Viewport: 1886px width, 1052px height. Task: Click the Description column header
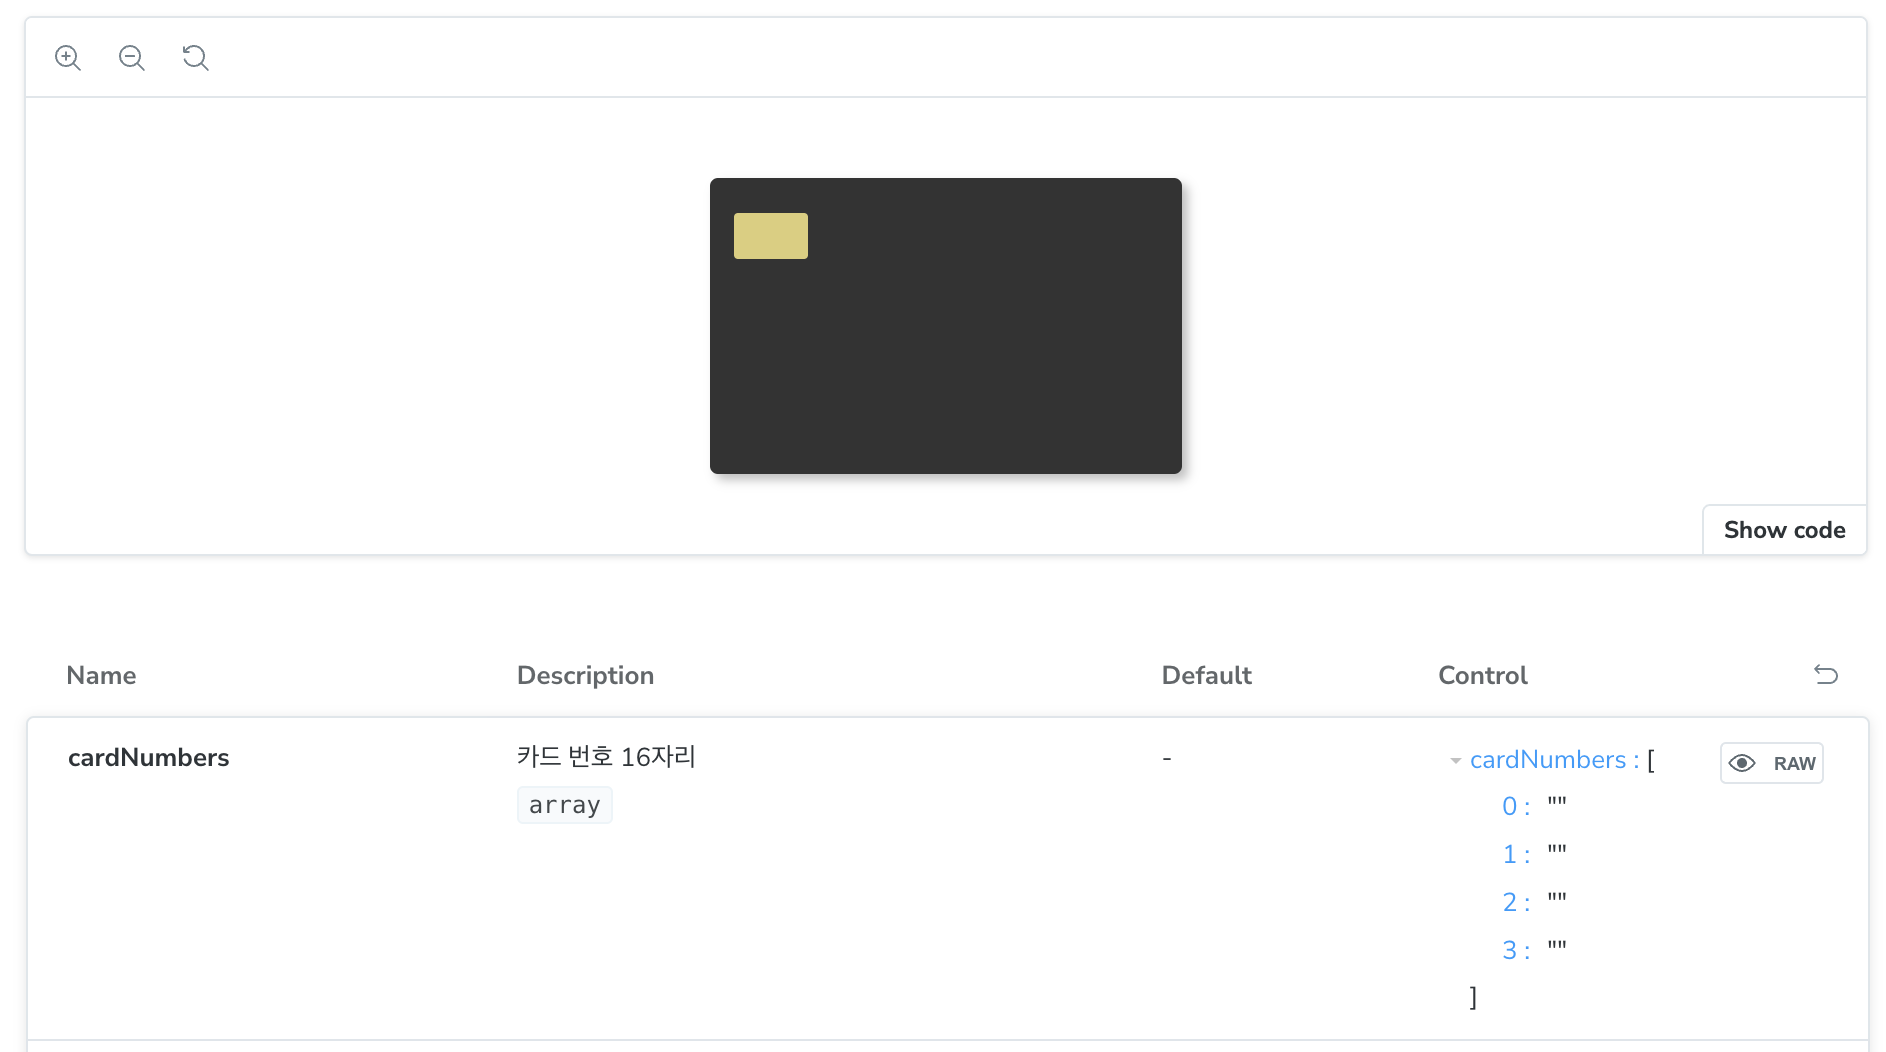tap(585, 675)
